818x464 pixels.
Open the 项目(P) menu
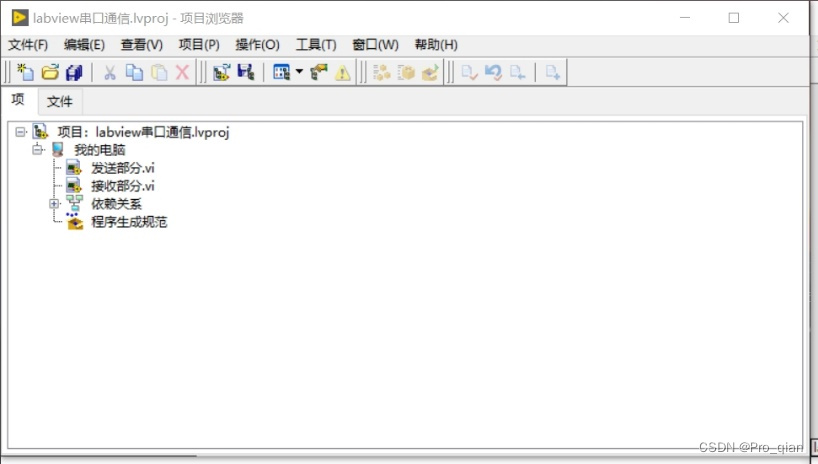(199, 45)
